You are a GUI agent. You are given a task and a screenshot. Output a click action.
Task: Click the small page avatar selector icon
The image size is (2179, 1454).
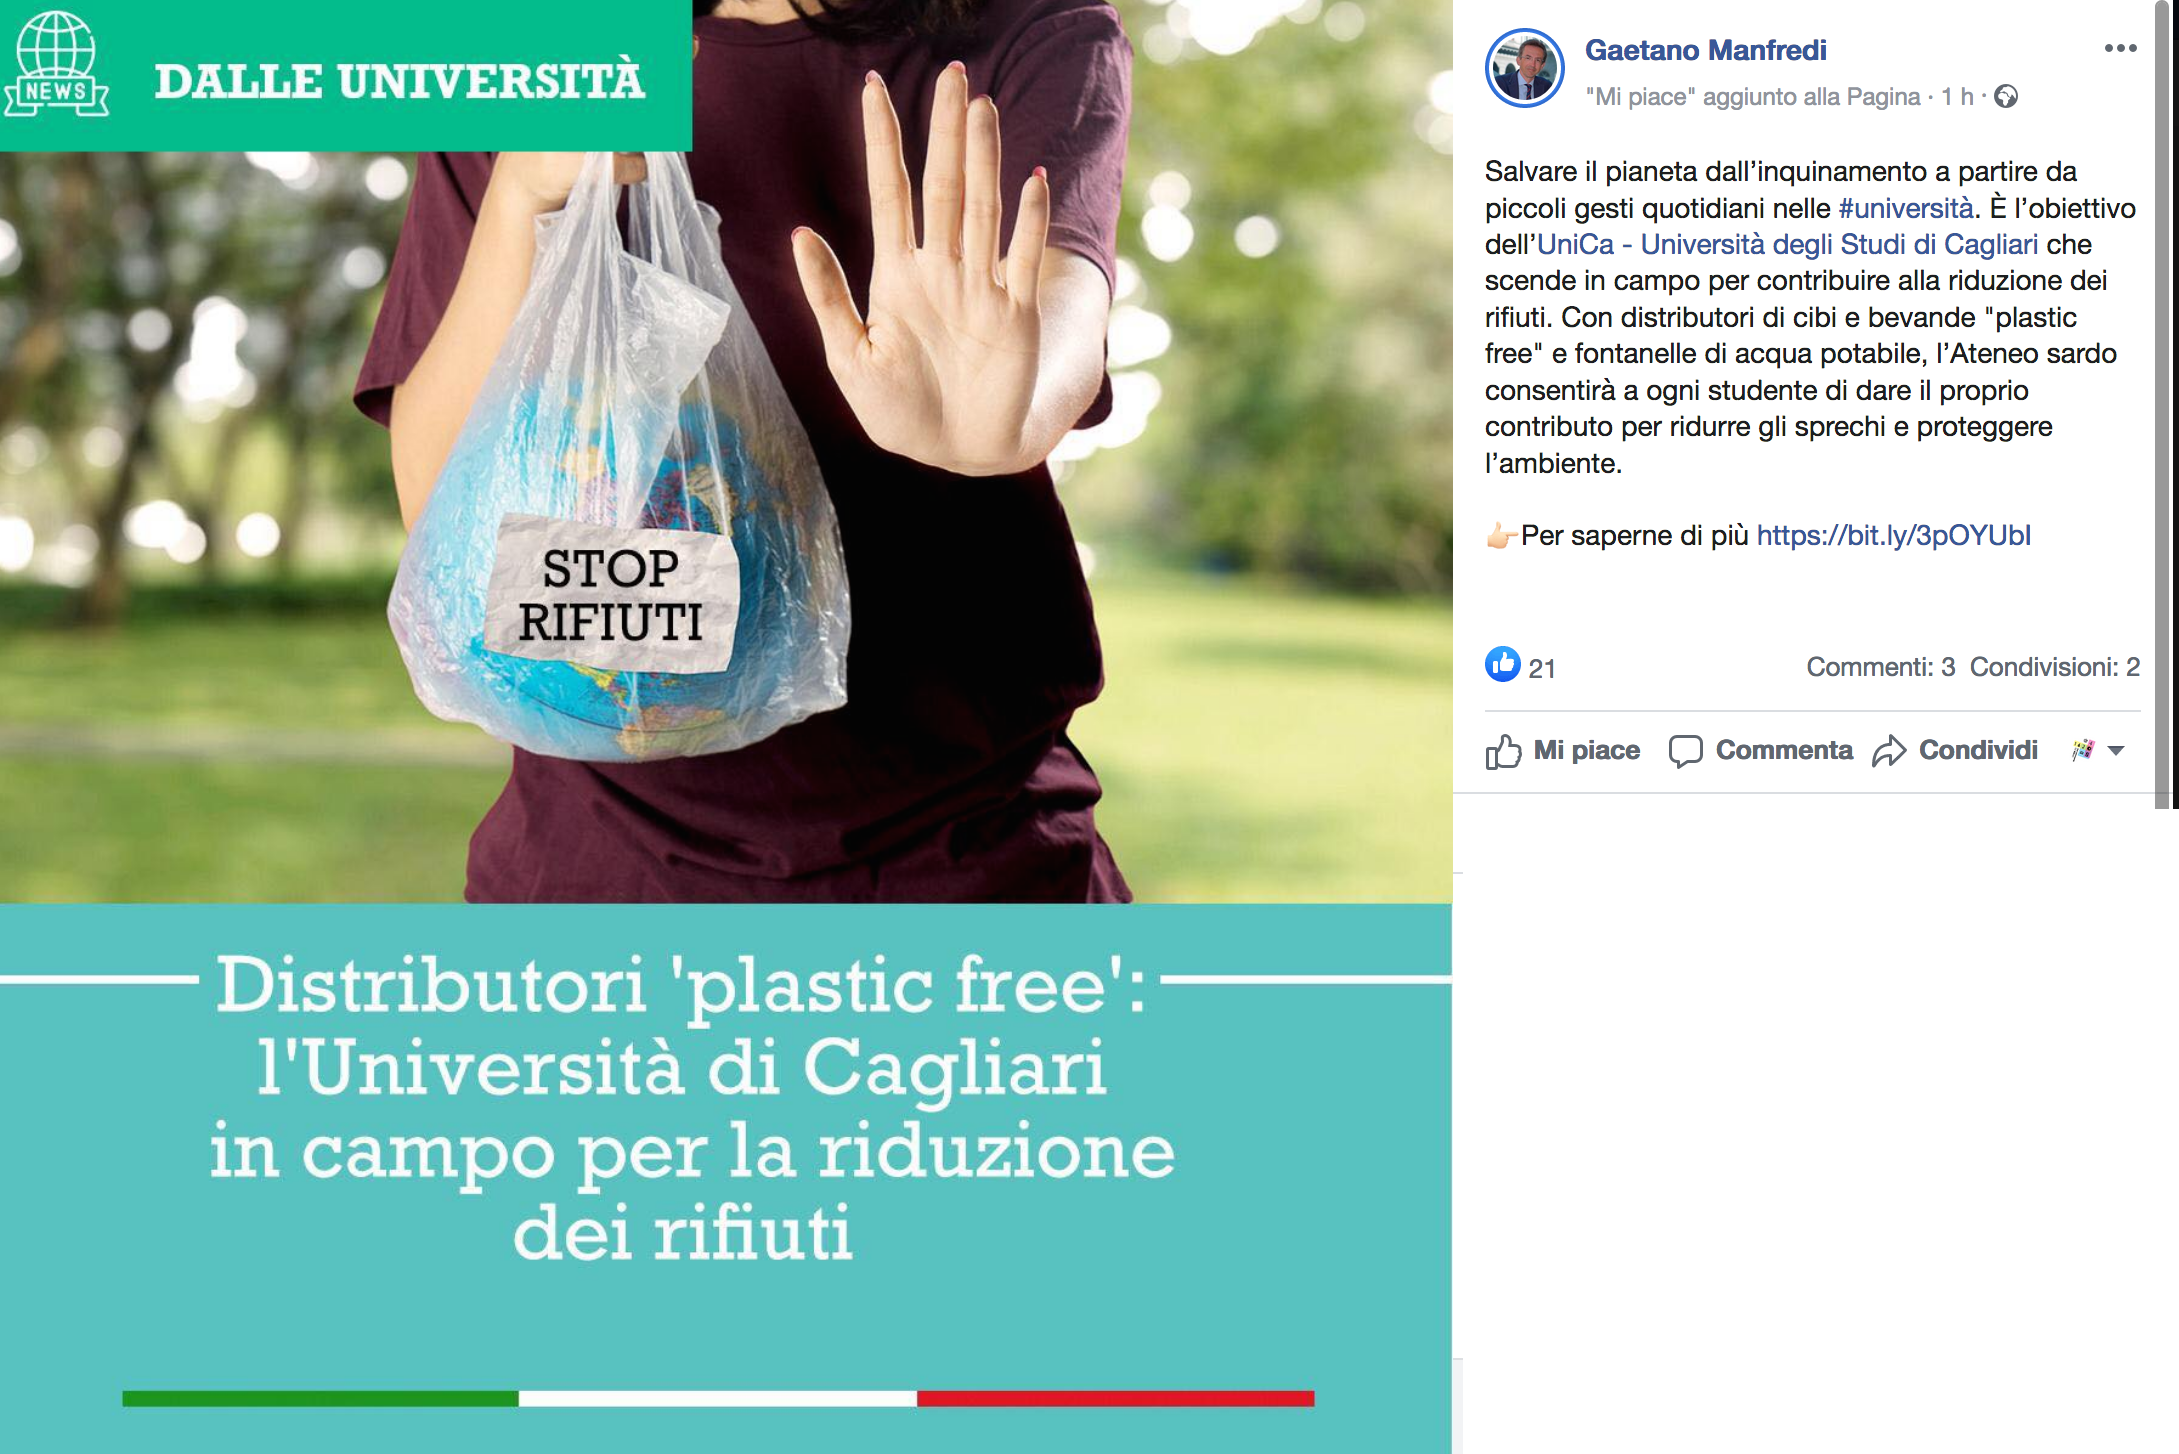tap(2083, 750)
